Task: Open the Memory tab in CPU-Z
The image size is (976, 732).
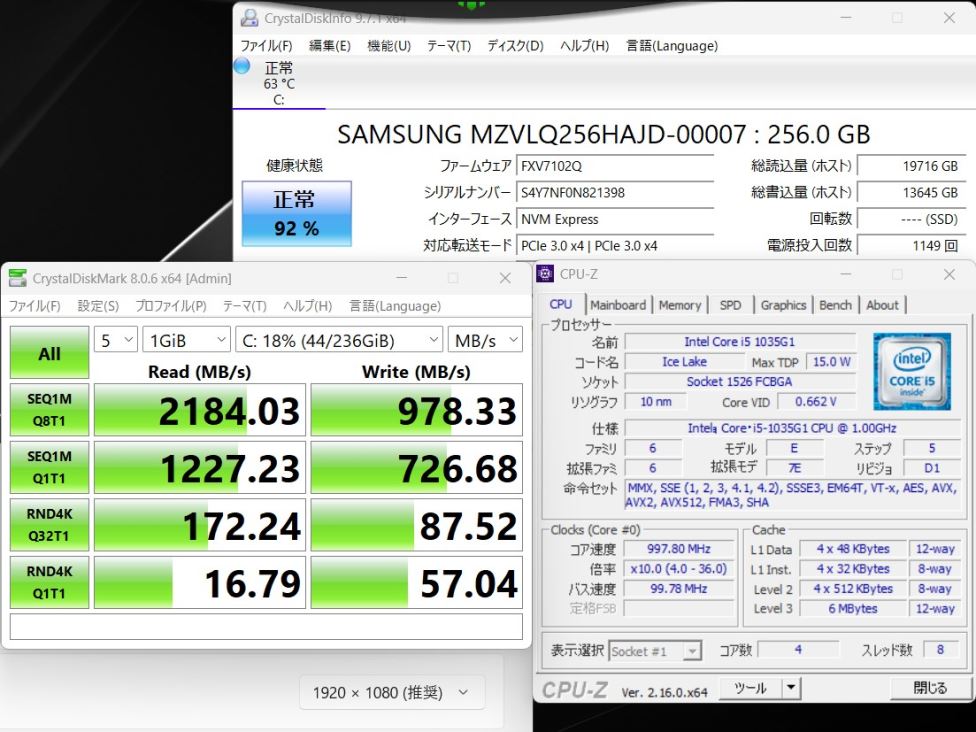Action: click(x=680, y=305)
